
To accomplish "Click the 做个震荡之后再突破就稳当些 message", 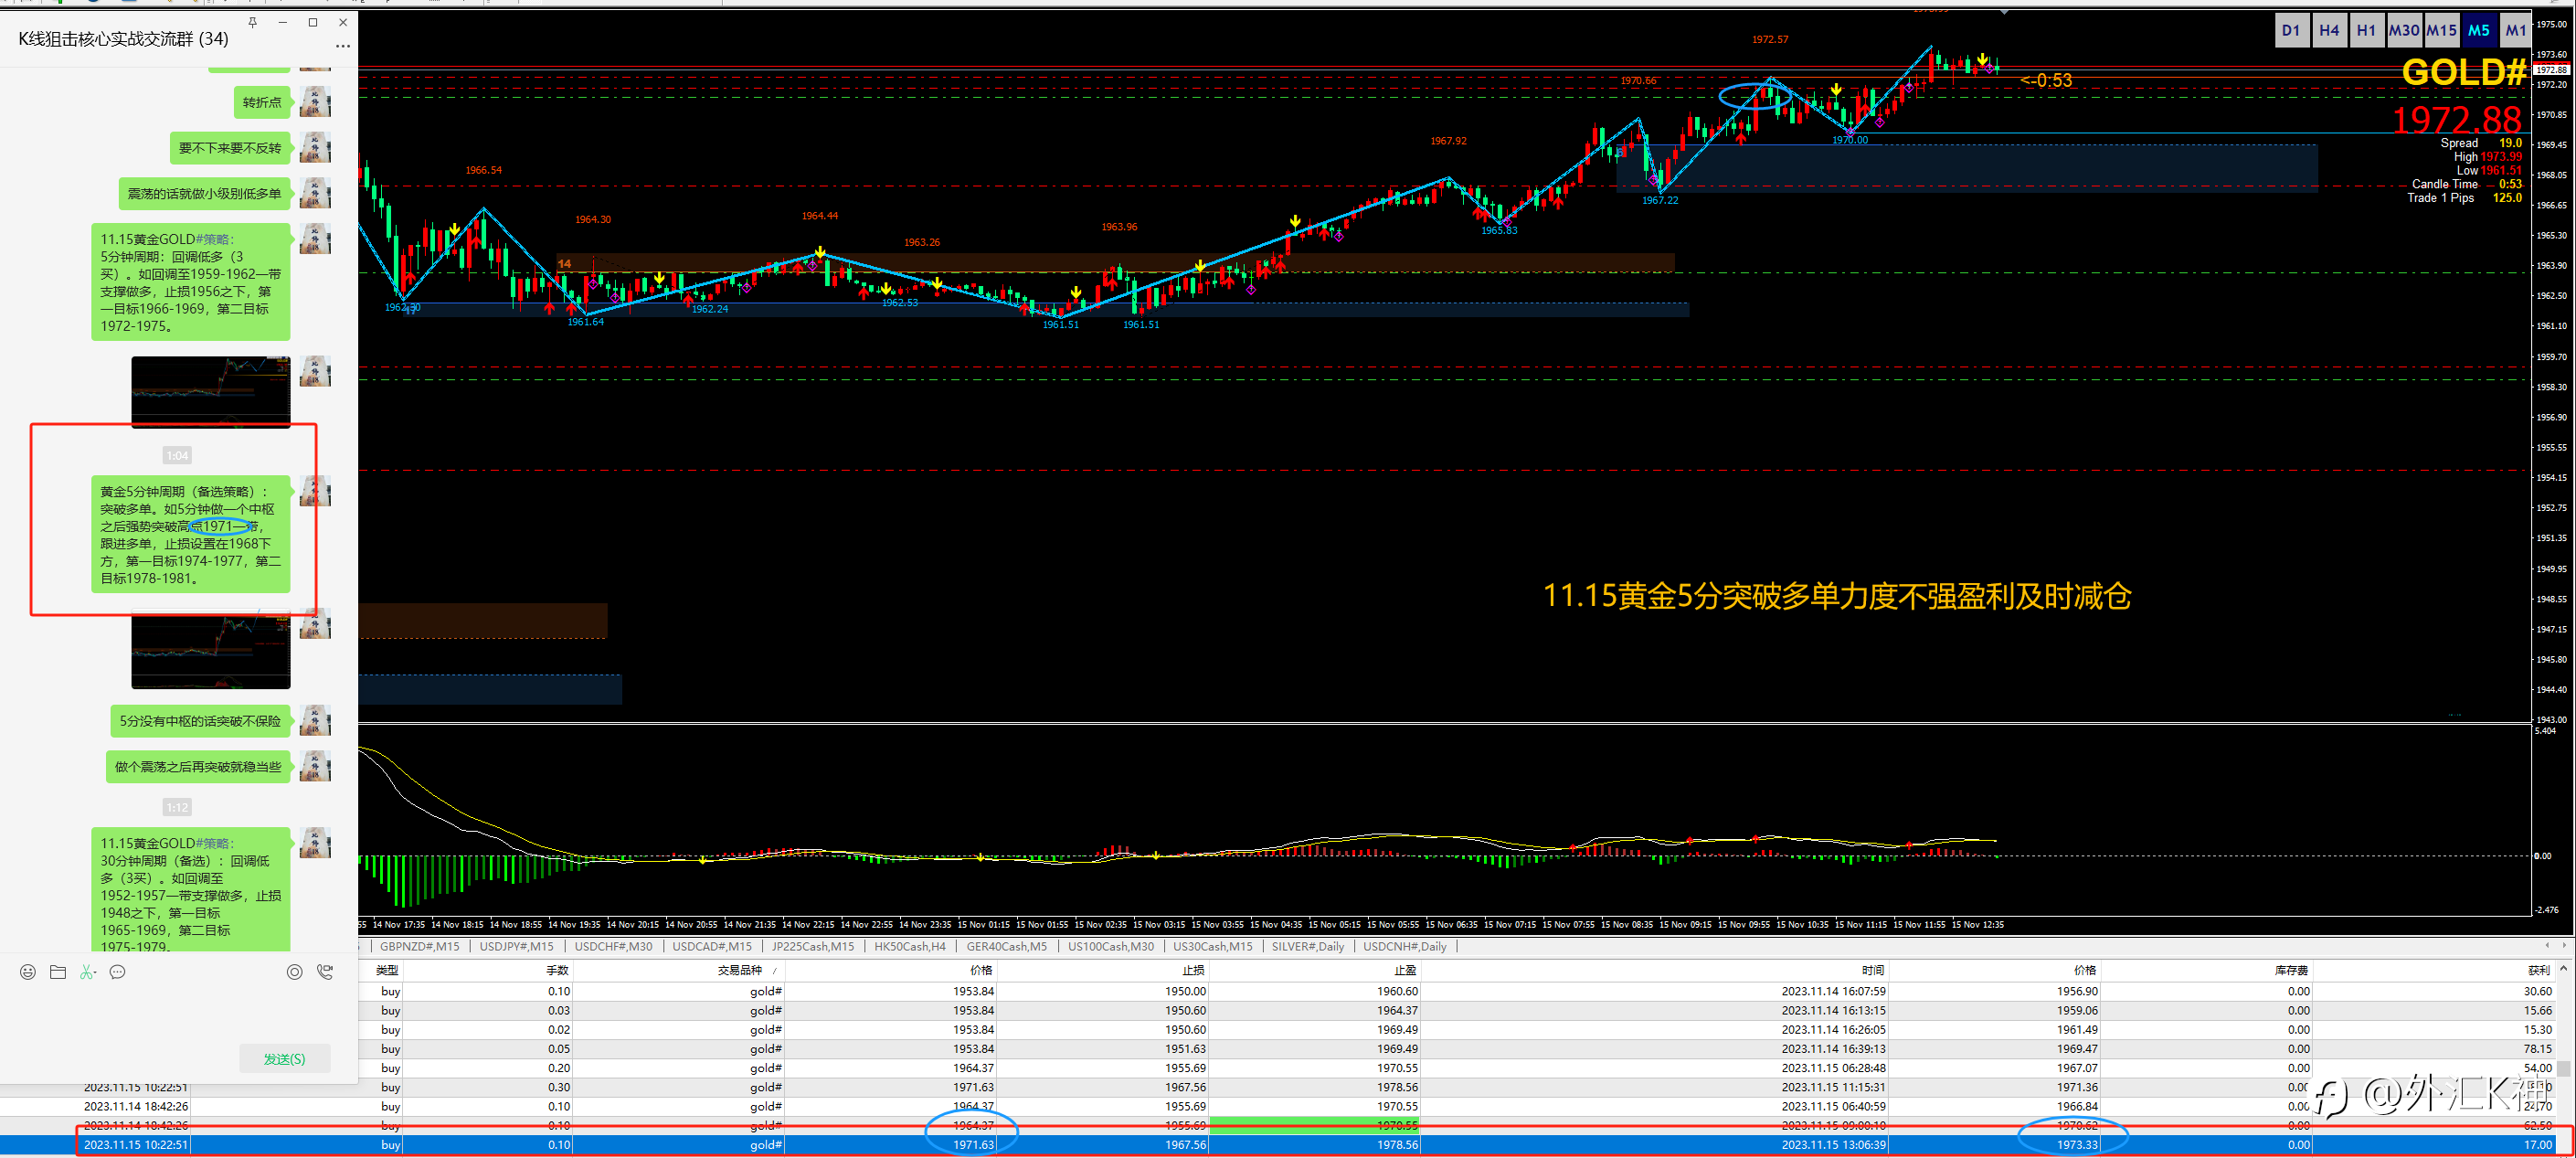I will [x=198, y=766].
